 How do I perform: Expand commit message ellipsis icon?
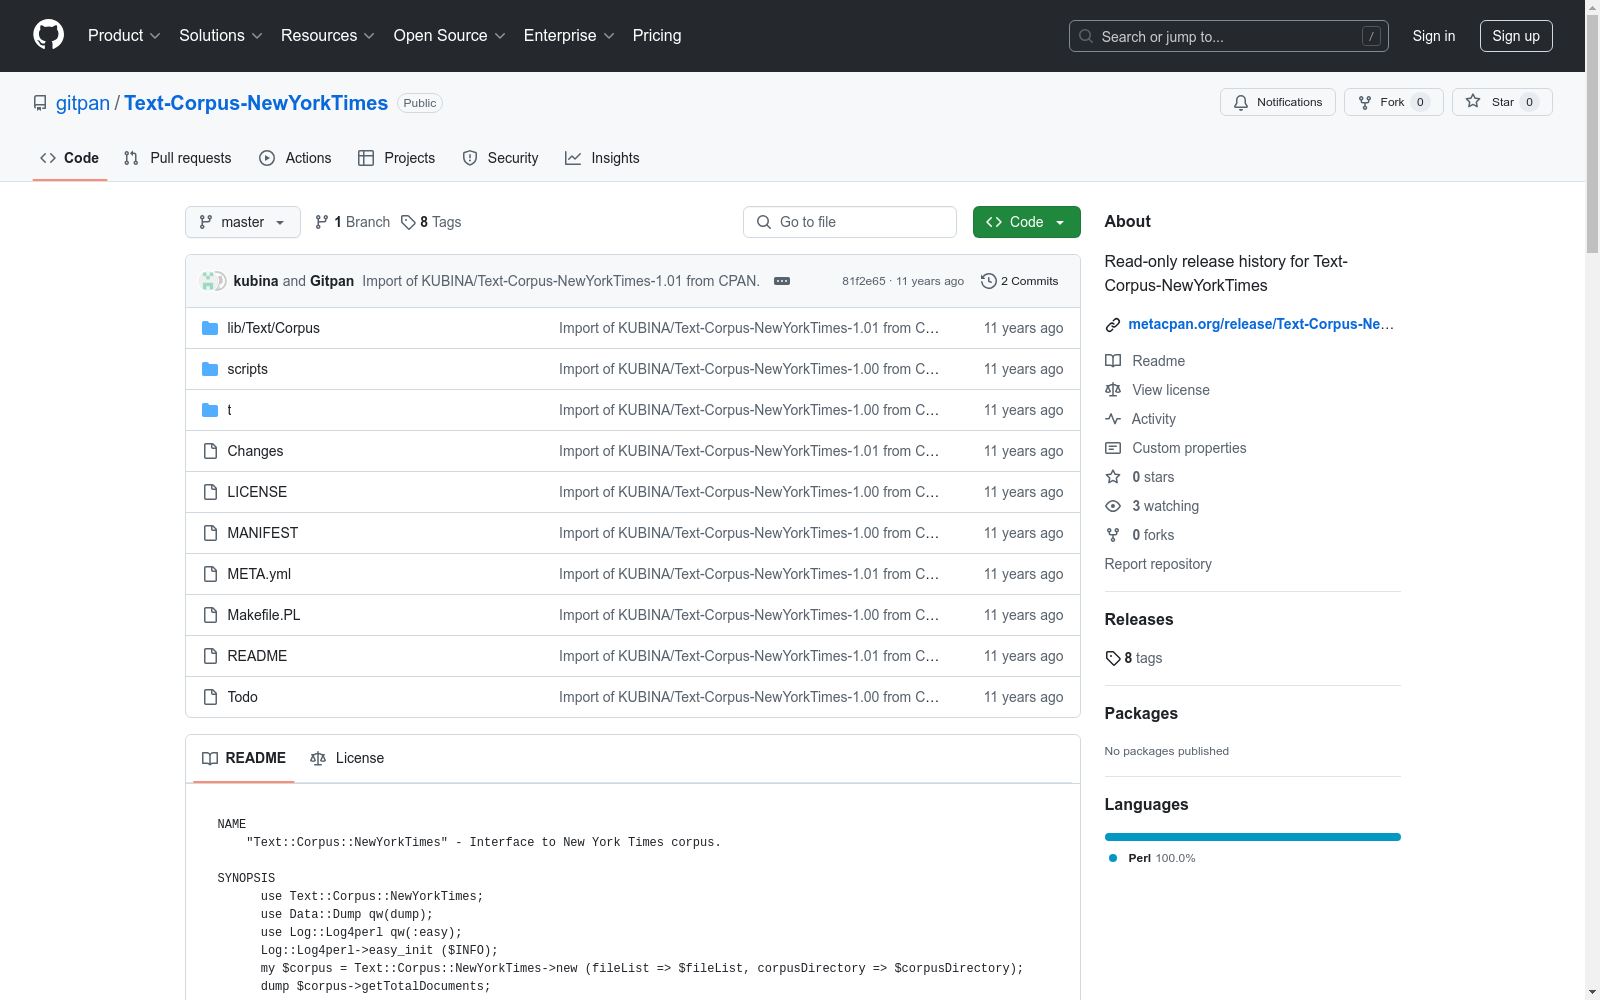click(x=782, y=281)
